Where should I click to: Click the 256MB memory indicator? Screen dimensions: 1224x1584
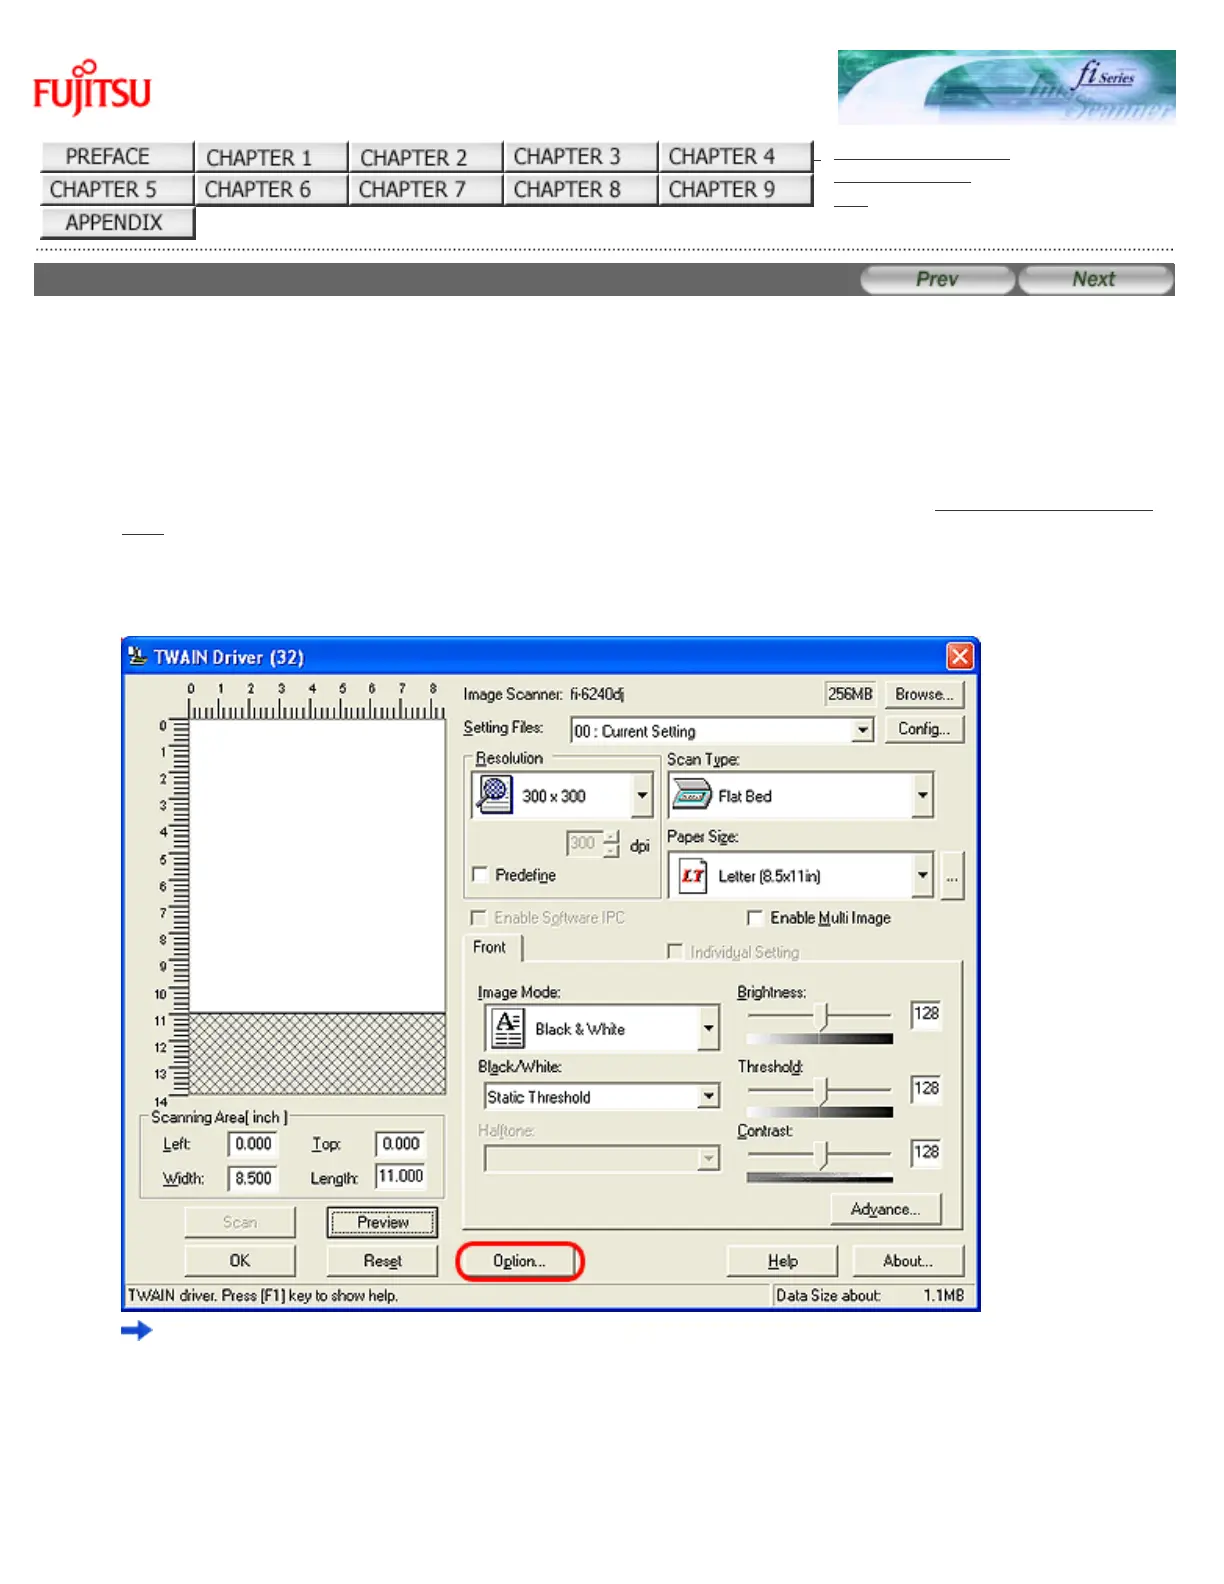(x=850, y=694)
